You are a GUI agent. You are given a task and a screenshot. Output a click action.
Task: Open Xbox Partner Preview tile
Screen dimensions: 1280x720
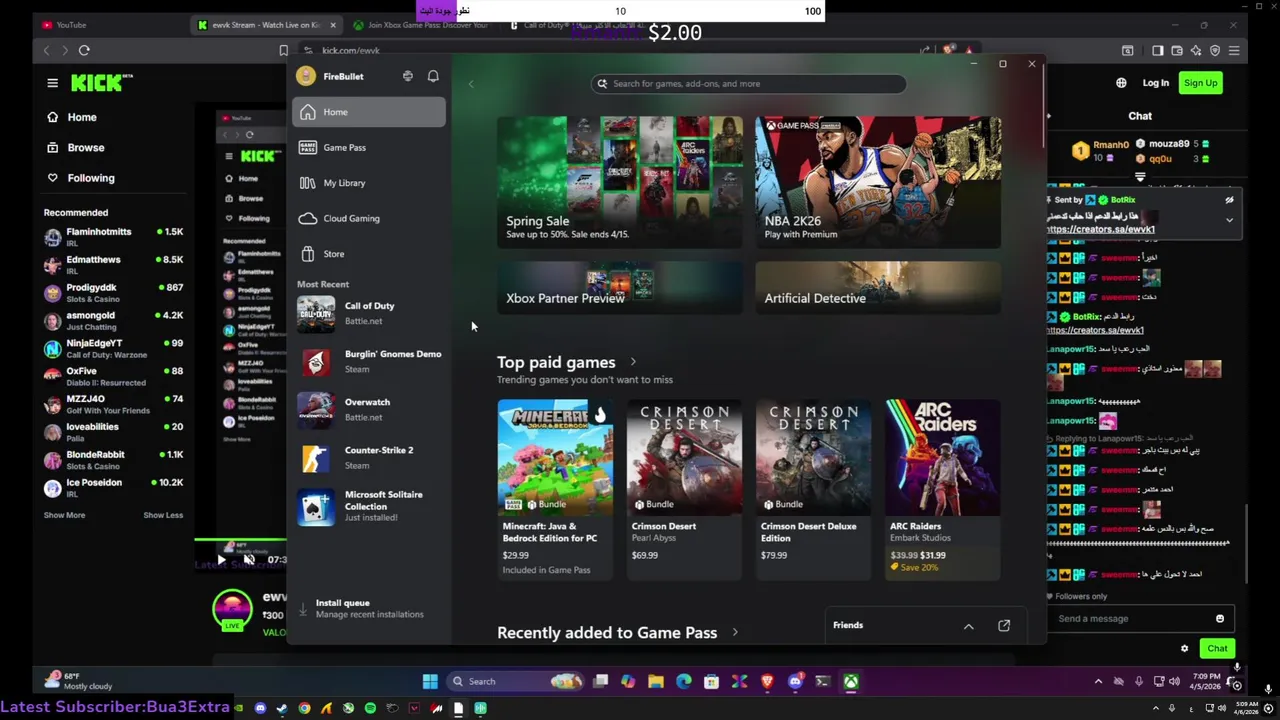[620, 288]
